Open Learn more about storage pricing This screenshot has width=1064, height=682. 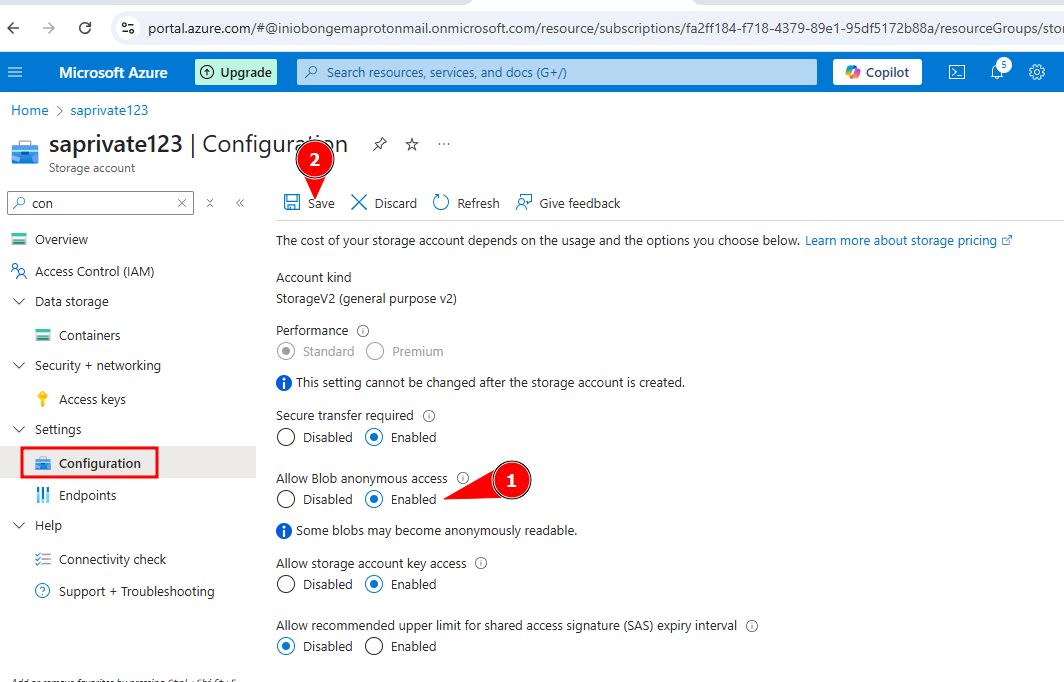click(x=909, y=241)
